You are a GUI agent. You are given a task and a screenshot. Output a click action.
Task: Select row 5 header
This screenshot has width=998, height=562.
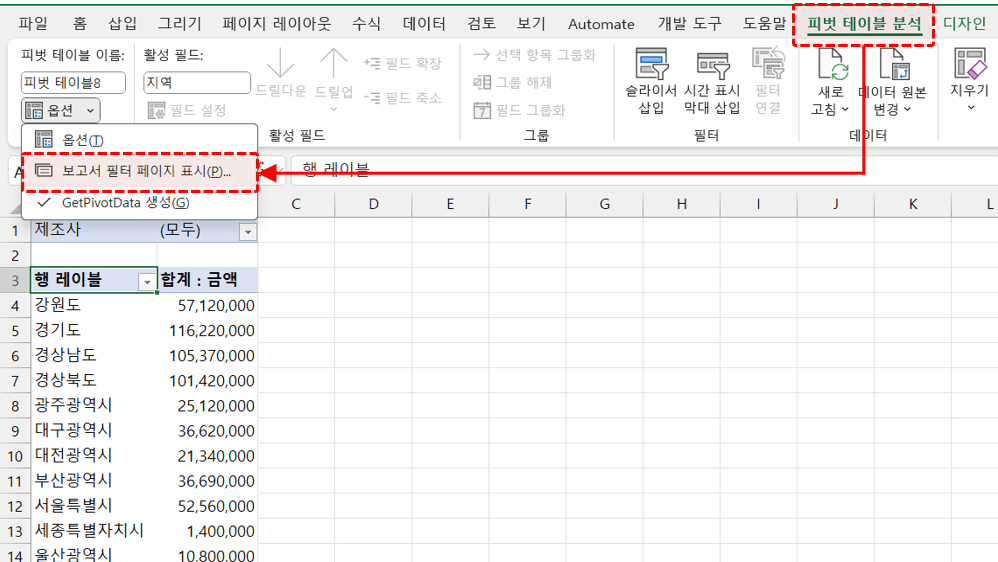(15, 331)
